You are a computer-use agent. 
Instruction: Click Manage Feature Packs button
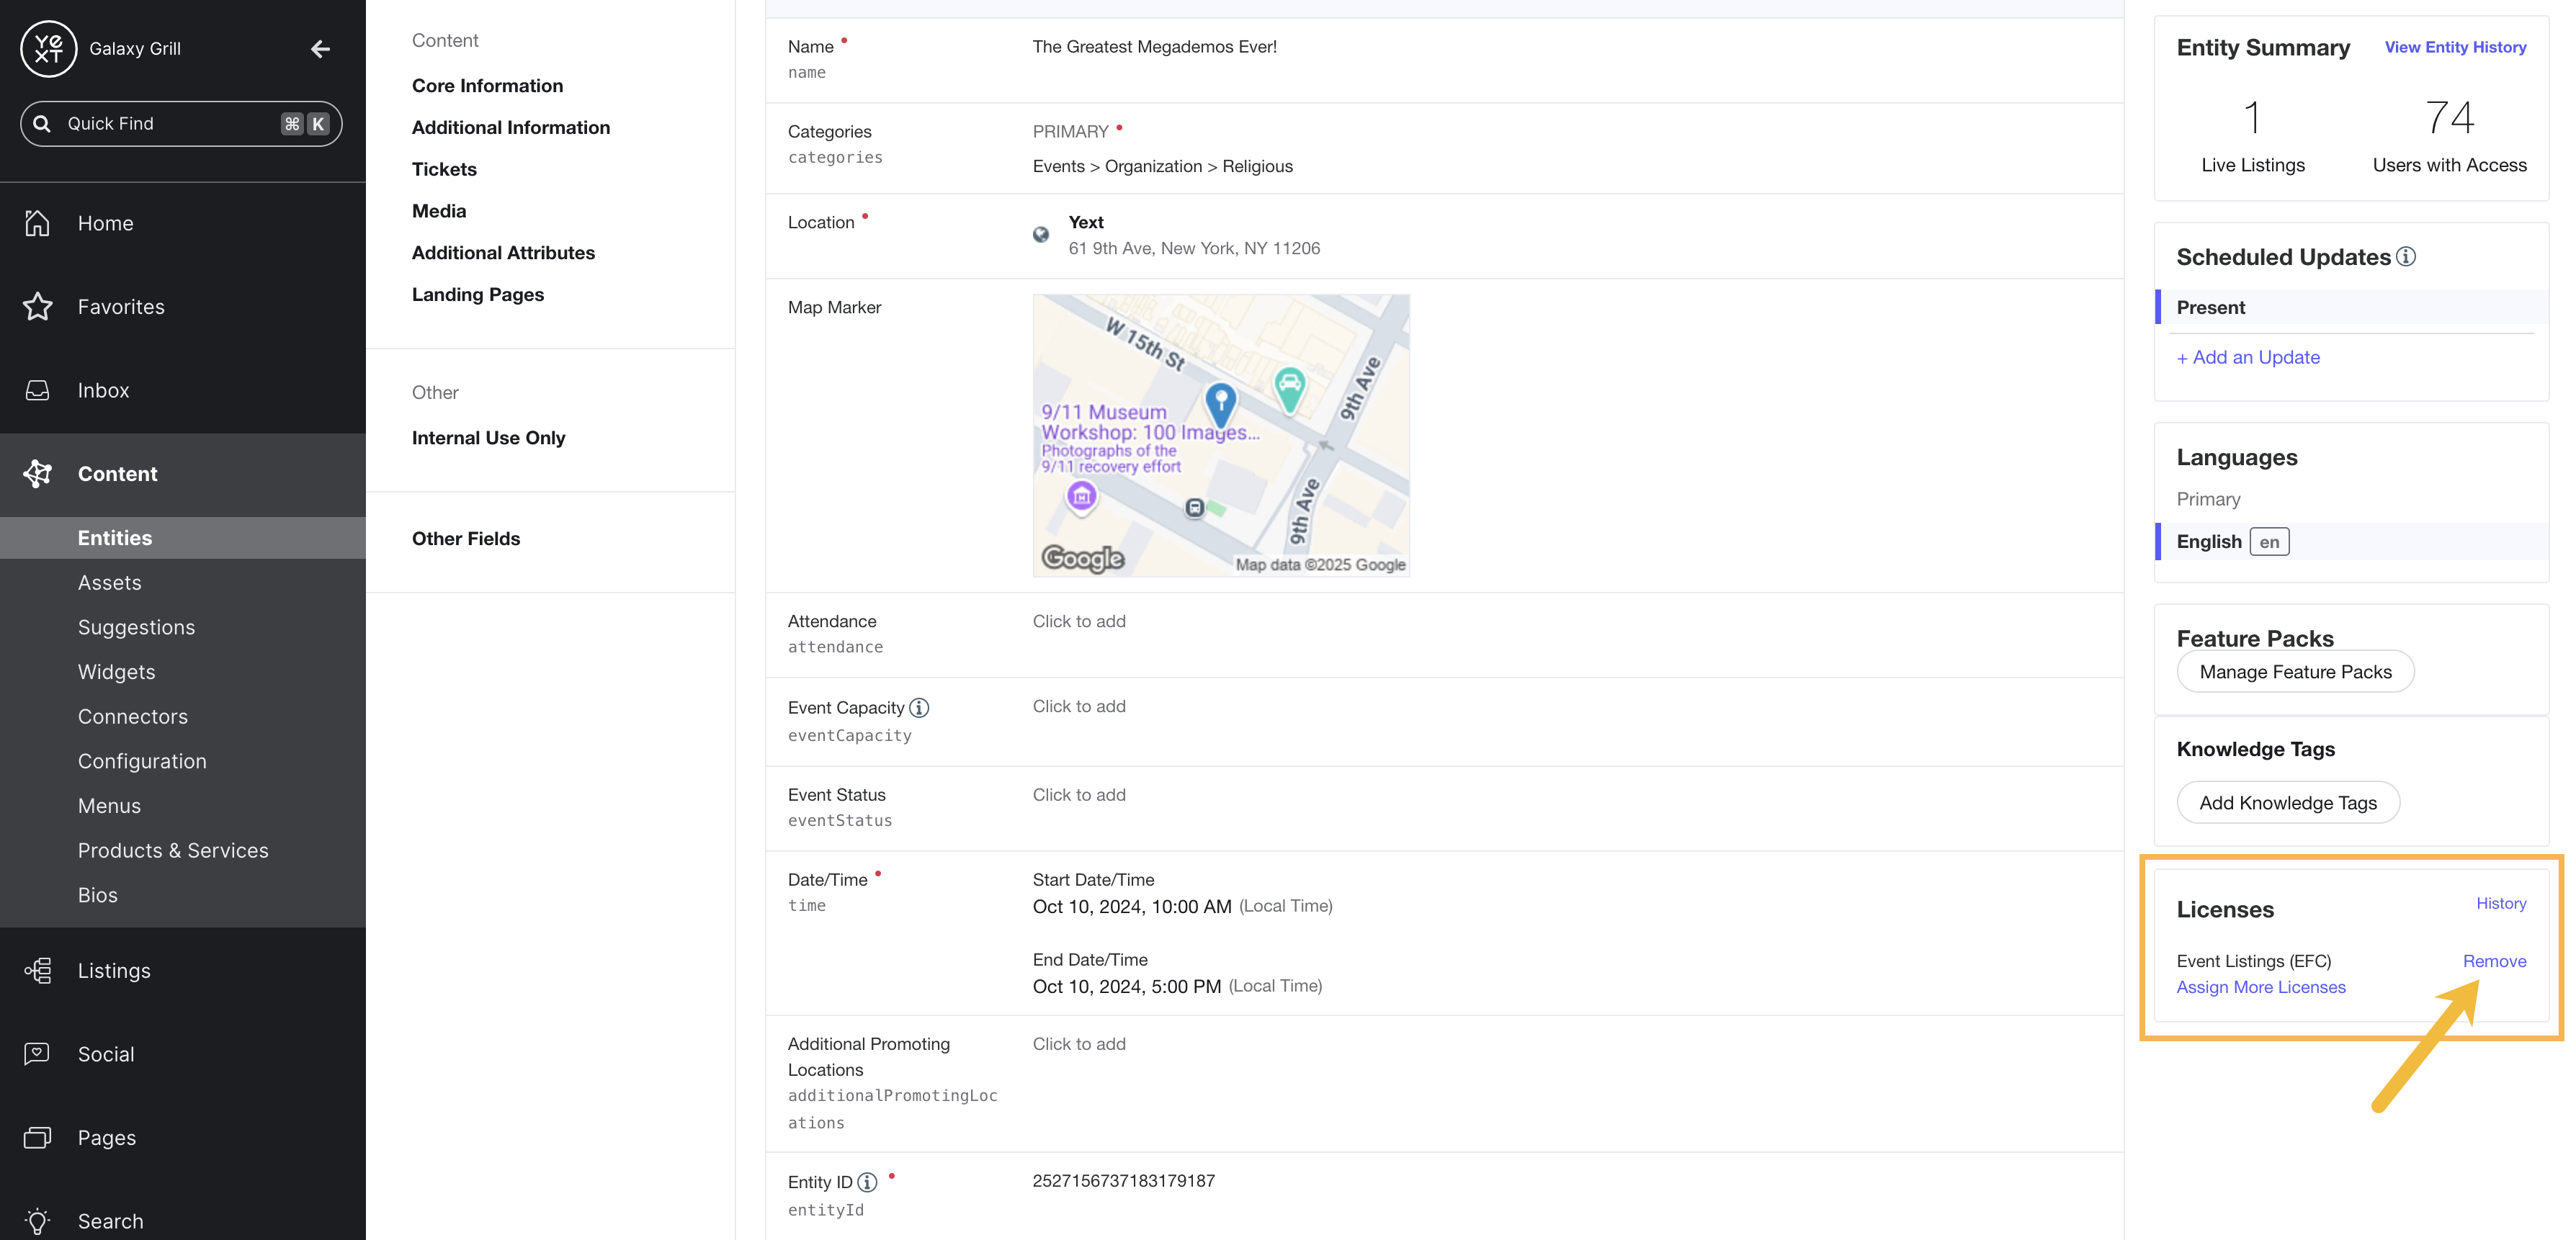(x=2295, y=672)
